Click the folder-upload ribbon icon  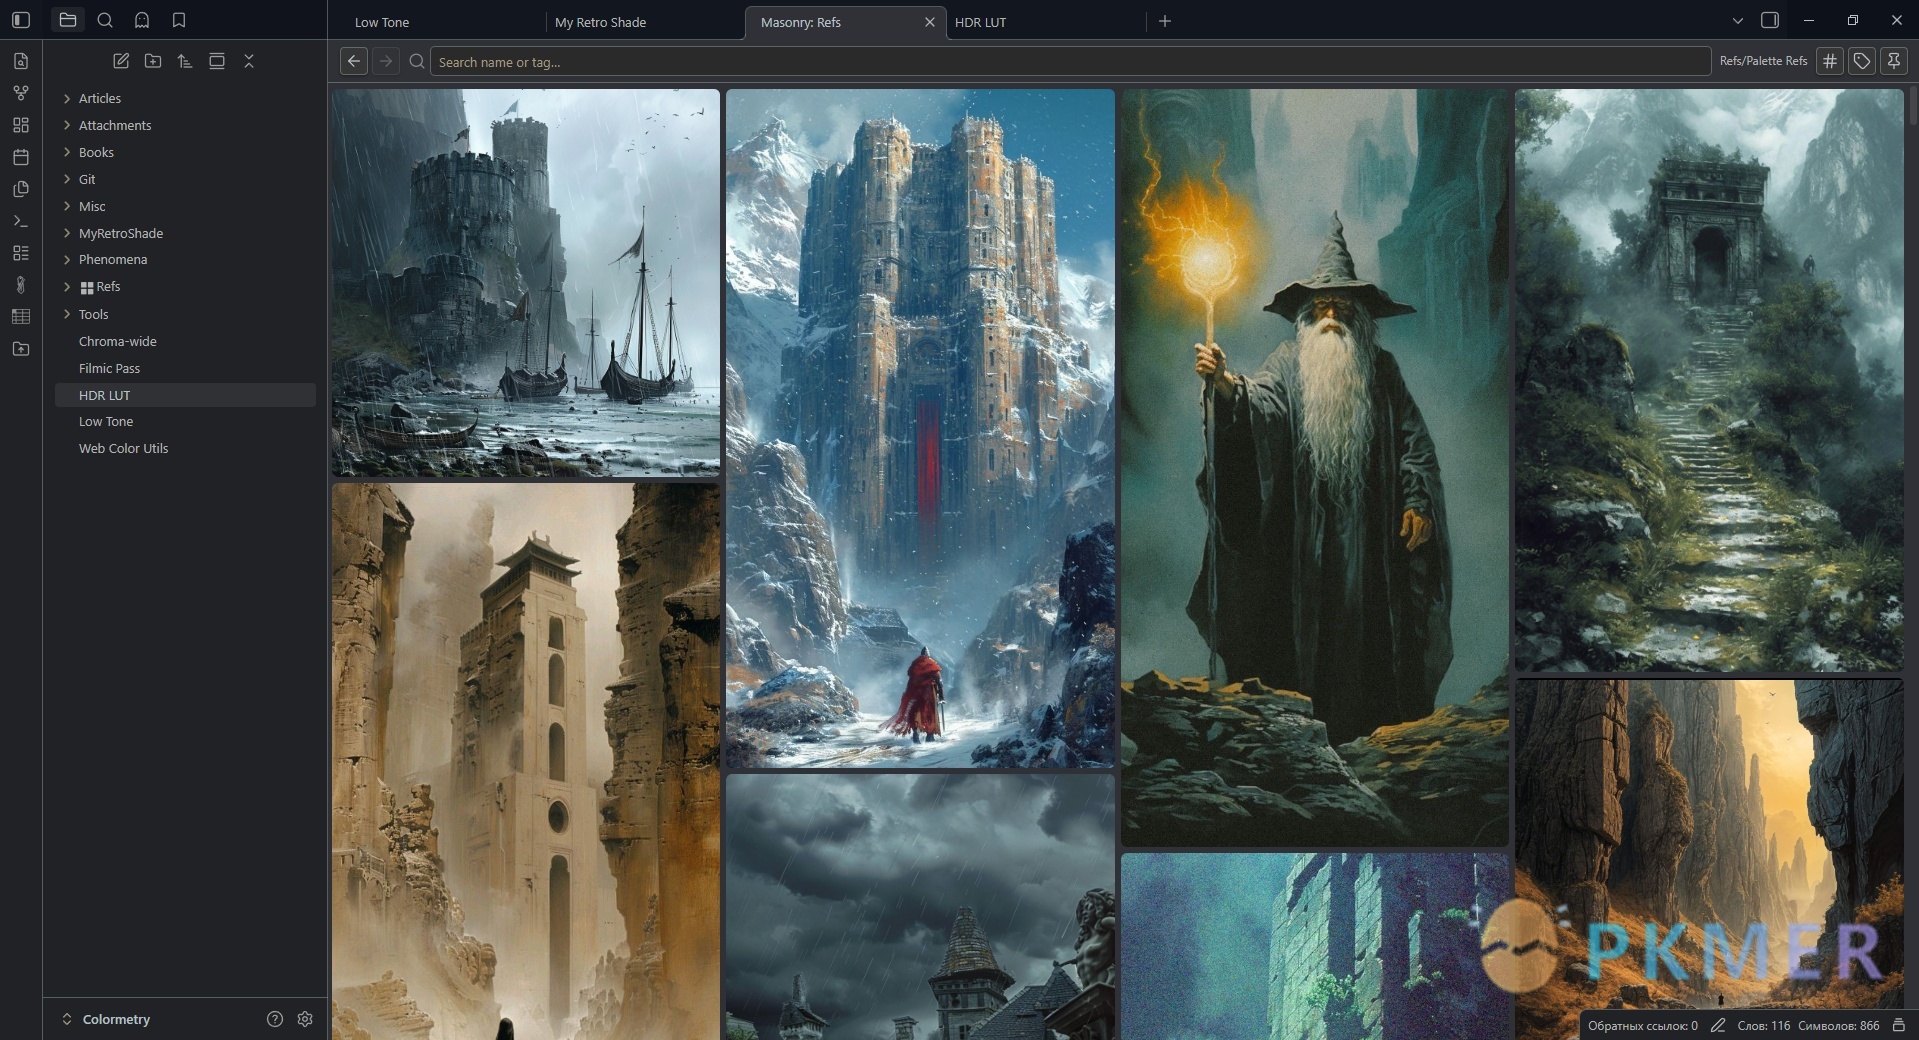(21, 349)
